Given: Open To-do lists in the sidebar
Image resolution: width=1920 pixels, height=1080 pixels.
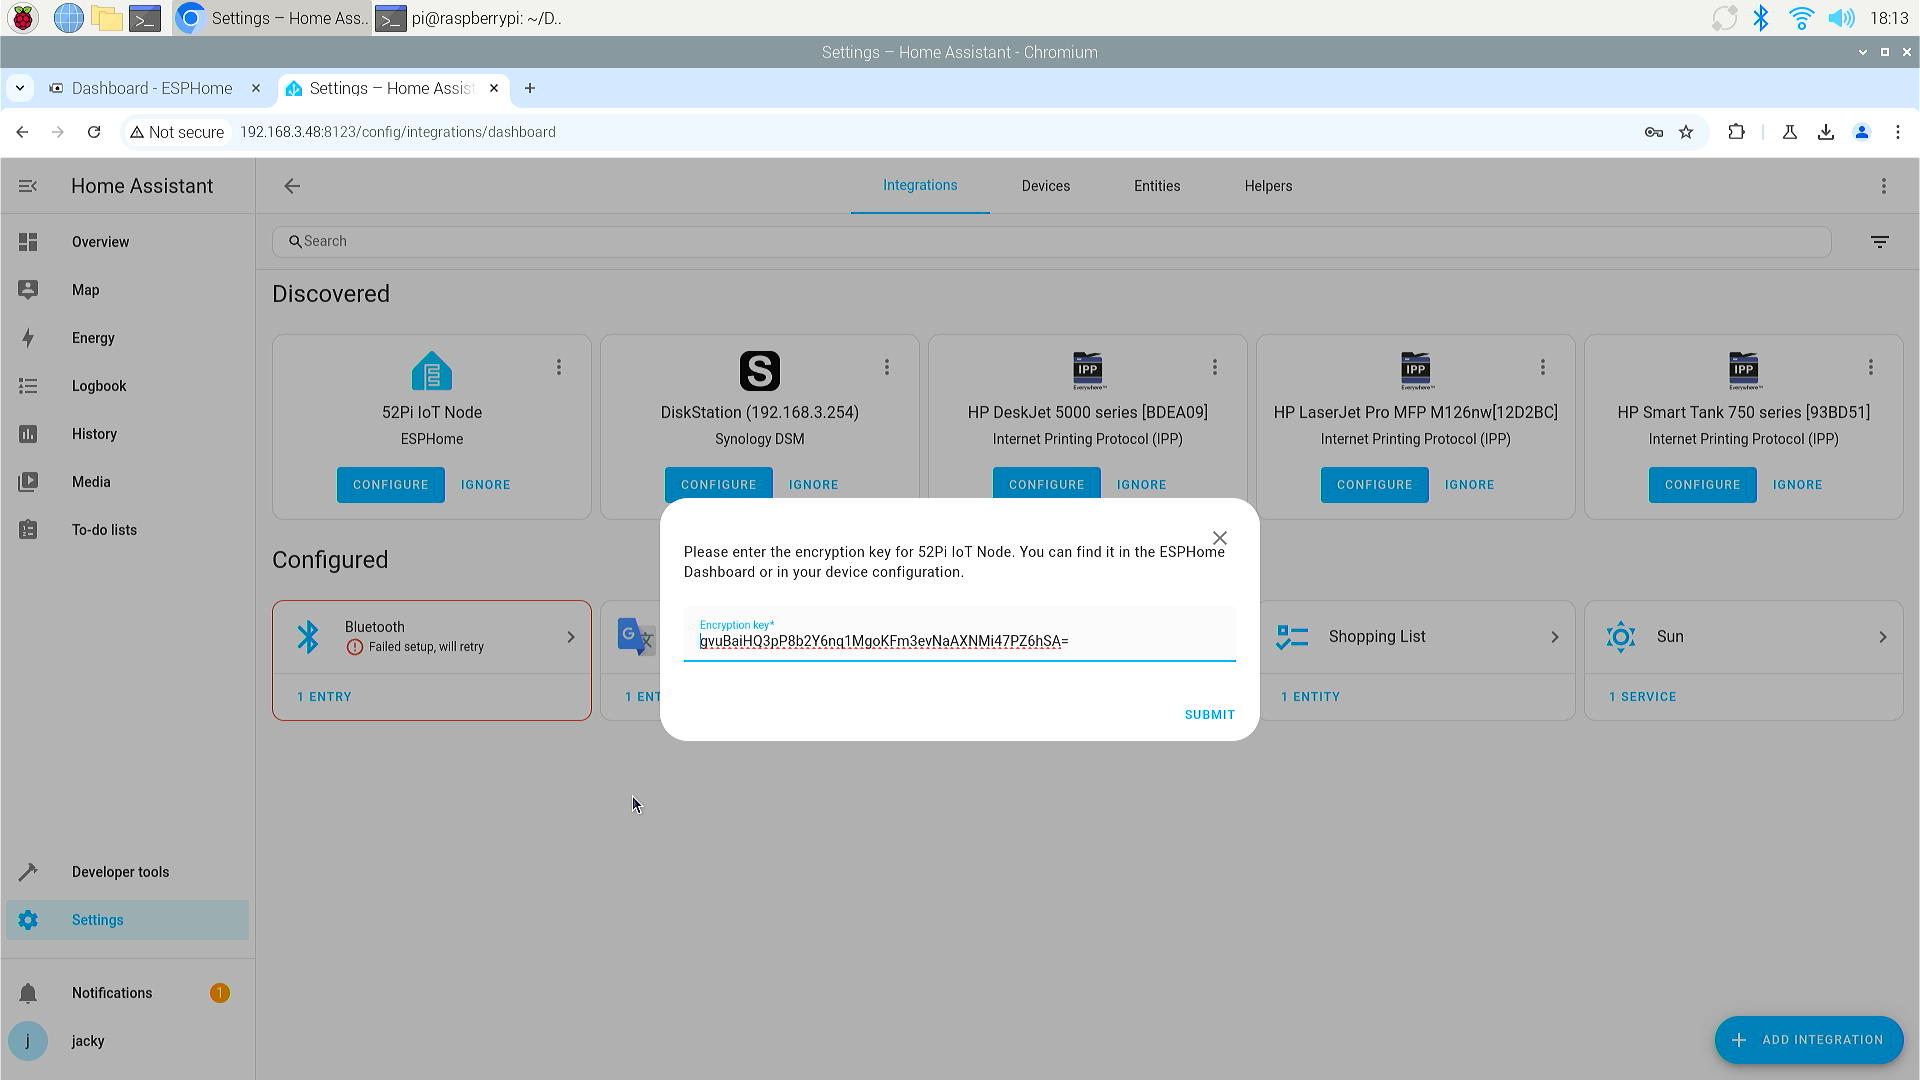Looking at the screenshot, I should [x=127, y=530].
